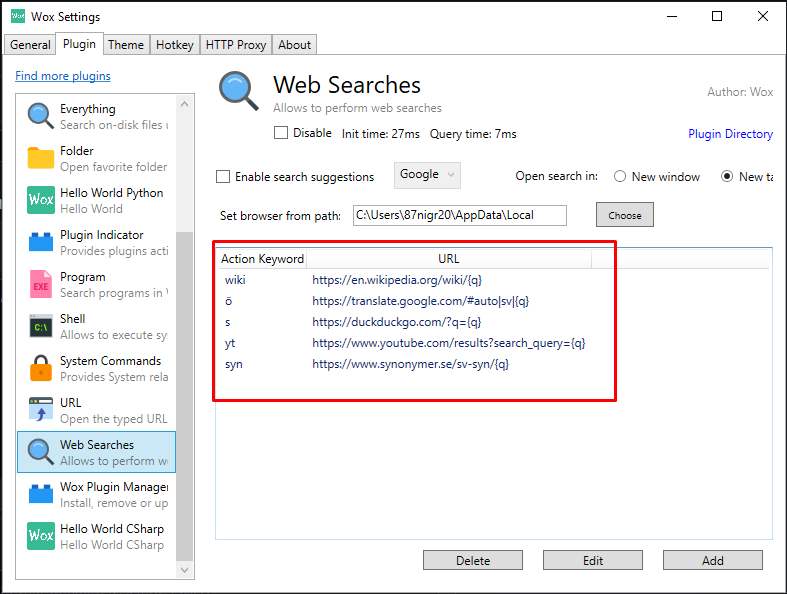
Task: Click the URL column header
Action: tap(449, 259)
